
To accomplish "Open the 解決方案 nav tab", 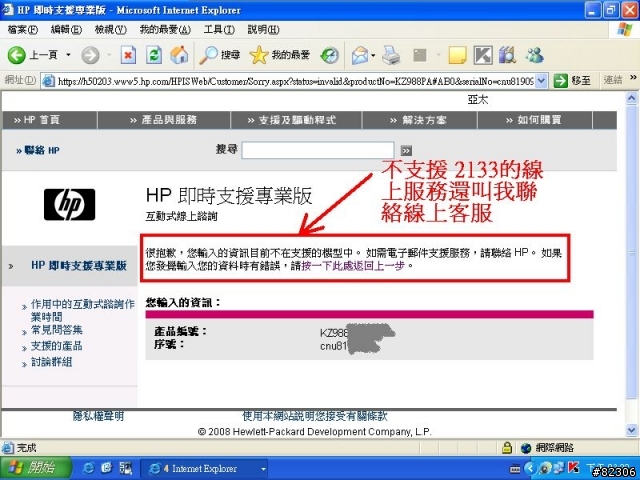I will pos(418,120).
